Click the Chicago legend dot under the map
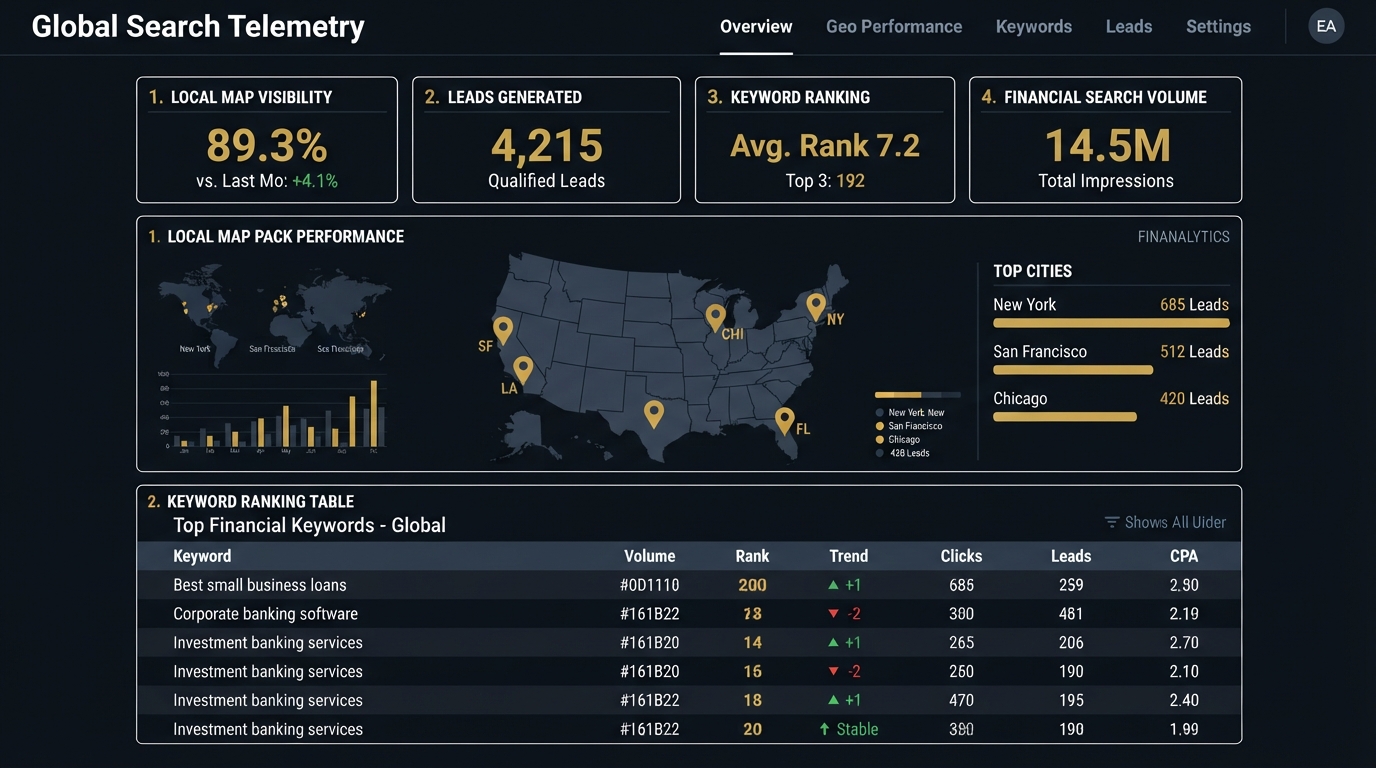The image size is (1376, 768). point(880,440)
